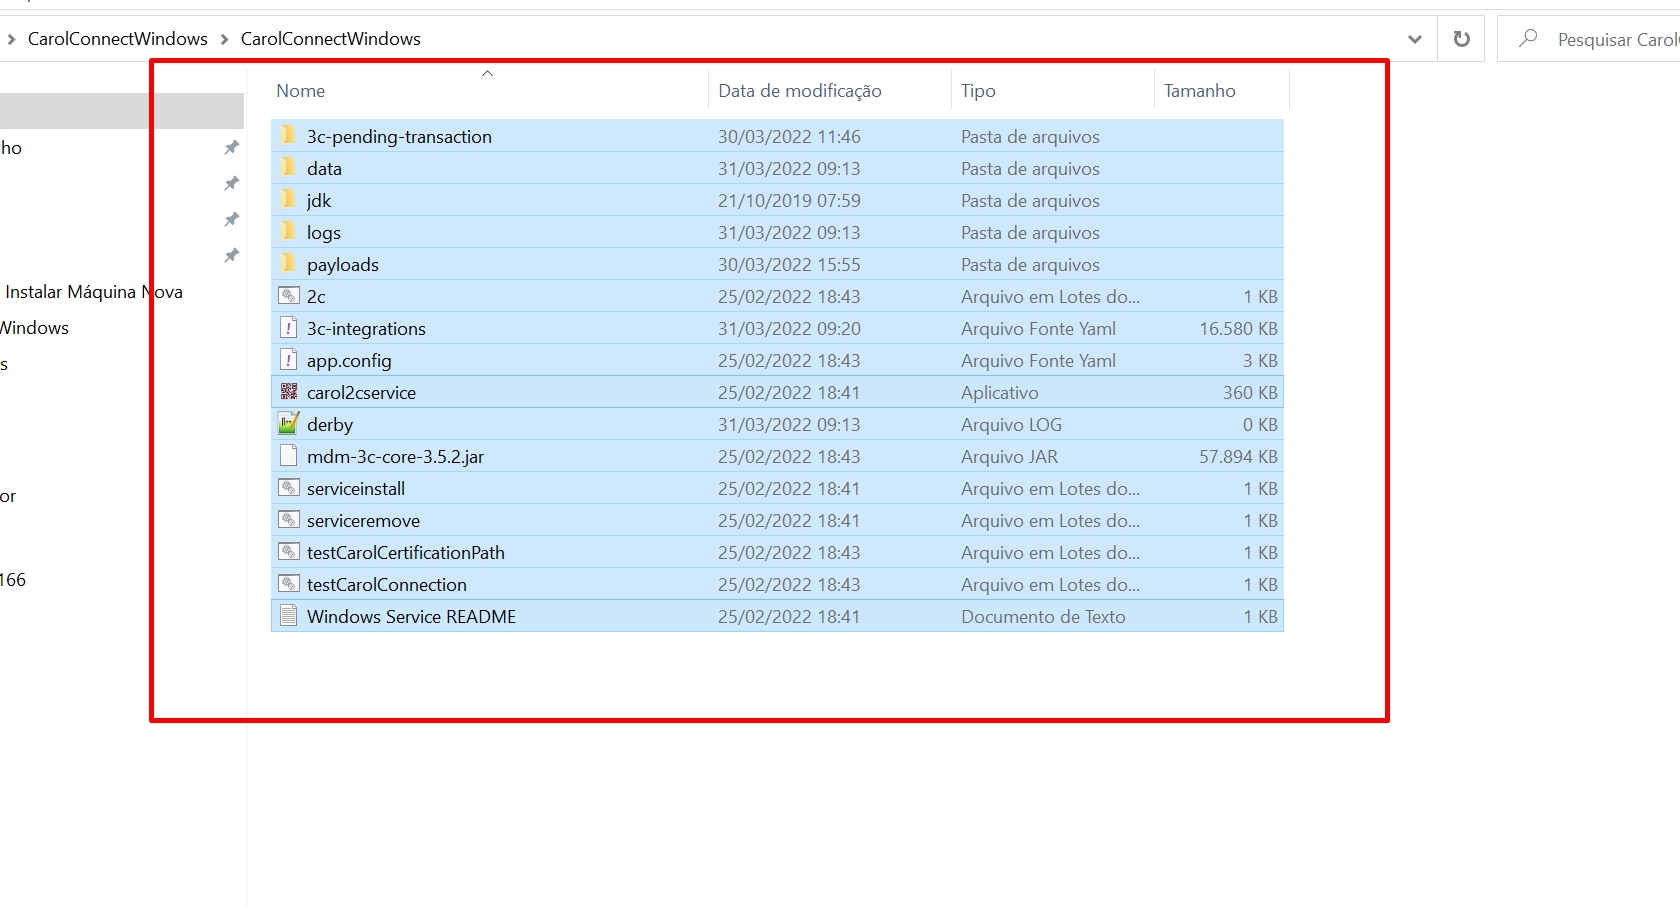Sort by Data de modificação column header
This screenshot has width=1680, height=906.
(799, 91)
